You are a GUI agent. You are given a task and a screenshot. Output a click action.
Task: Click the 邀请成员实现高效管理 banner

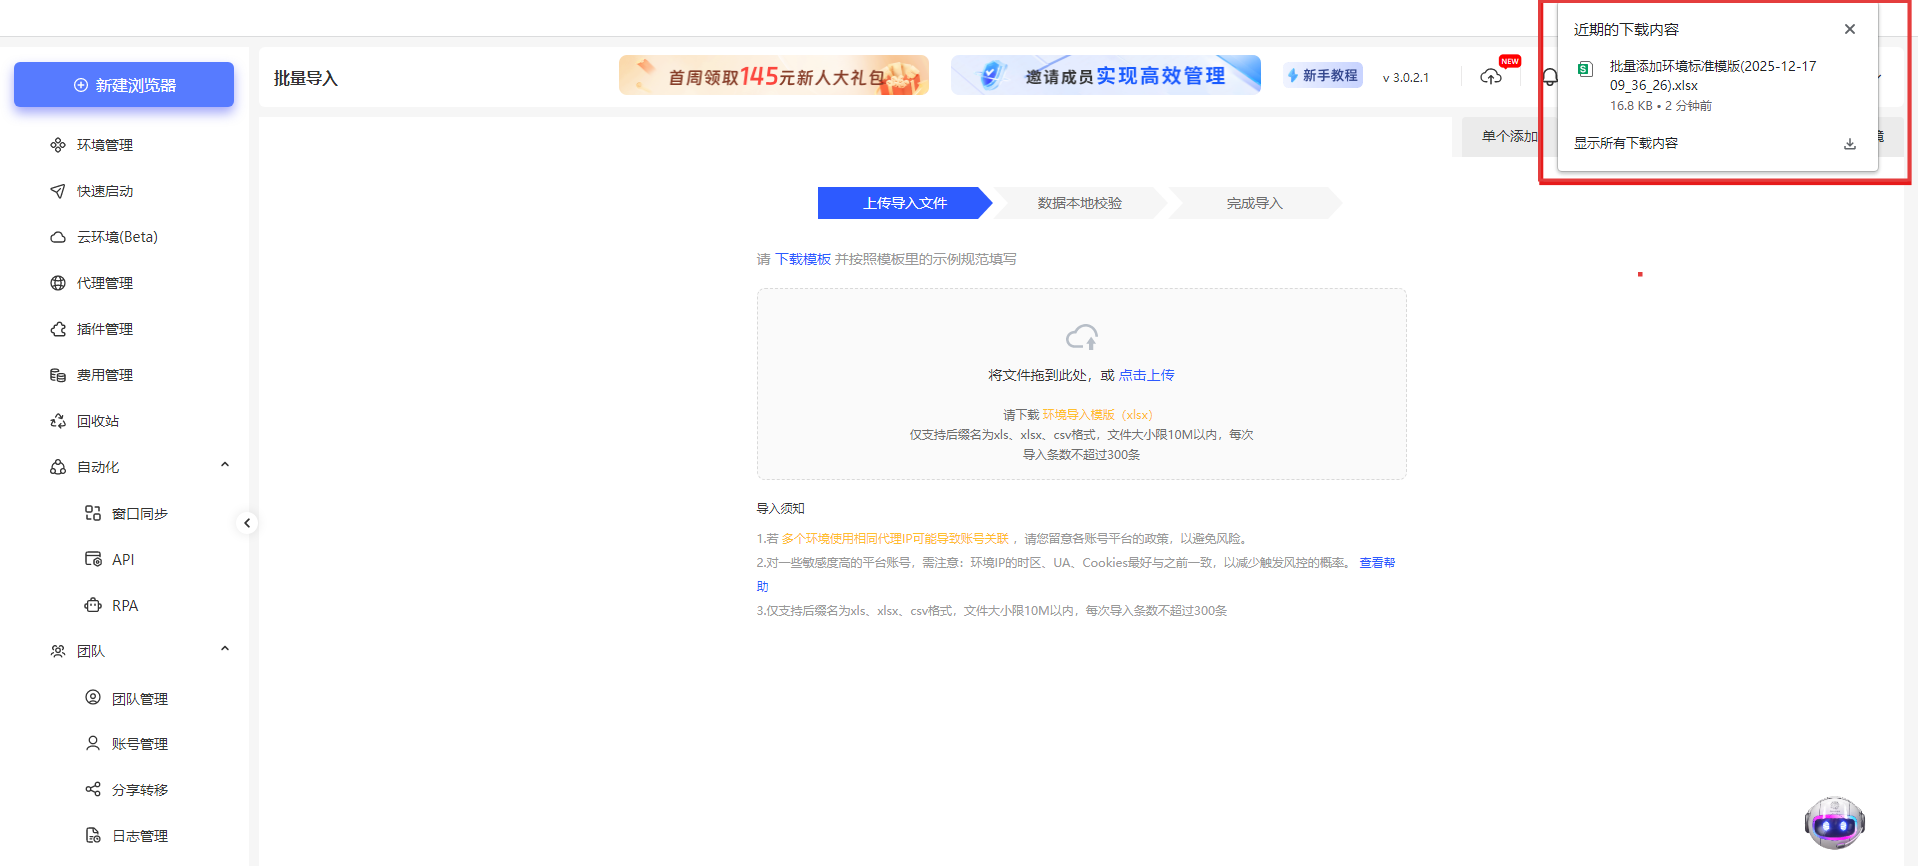pos(1106,76)
